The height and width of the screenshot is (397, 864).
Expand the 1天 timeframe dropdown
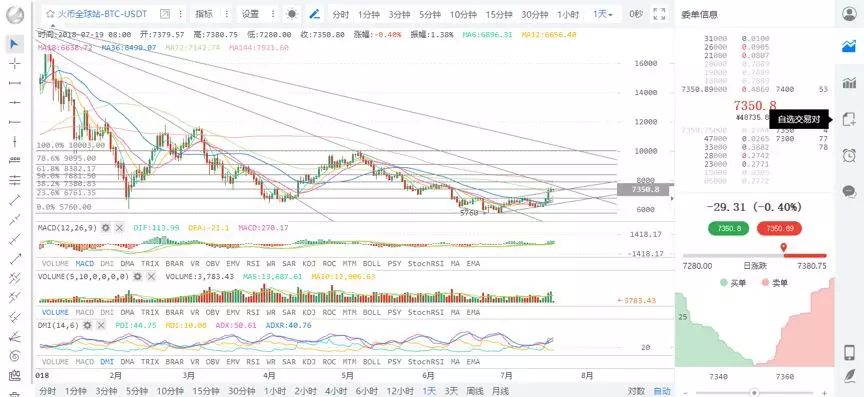click(603, 14)
